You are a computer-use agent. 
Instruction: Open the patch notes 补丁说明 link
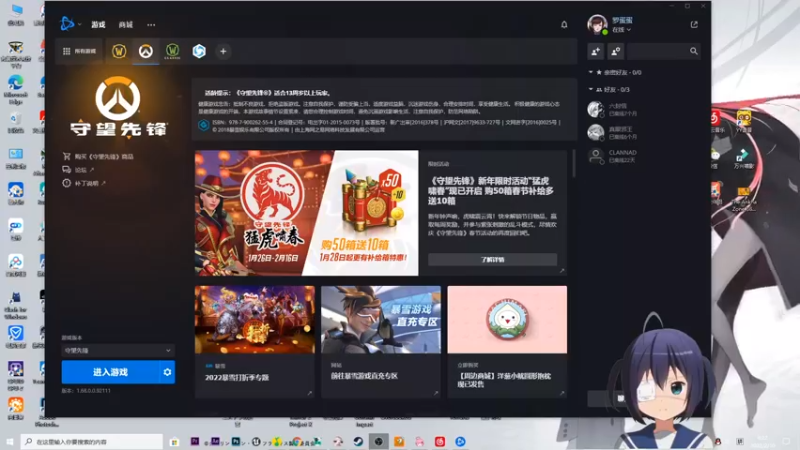[x=84, y=183]
